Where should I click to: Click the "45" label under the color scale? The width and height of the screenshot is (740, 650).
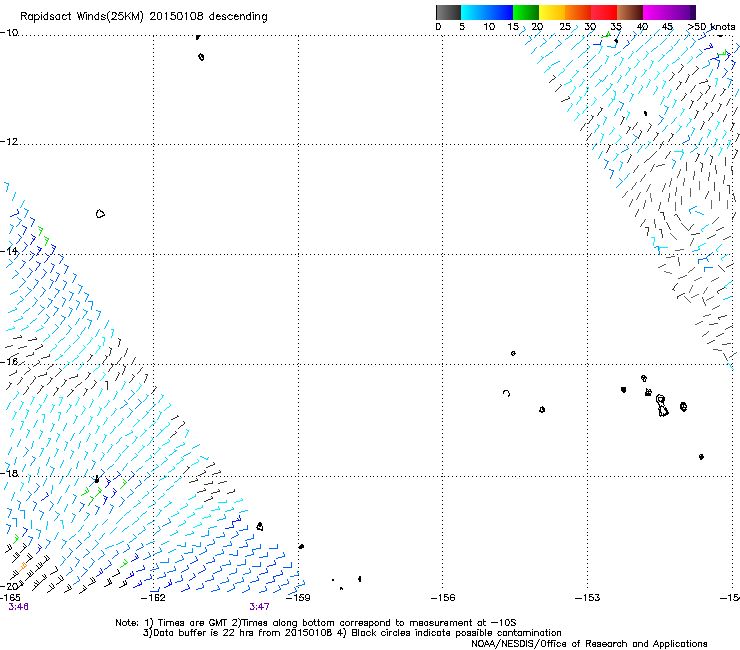pos(667,27)
